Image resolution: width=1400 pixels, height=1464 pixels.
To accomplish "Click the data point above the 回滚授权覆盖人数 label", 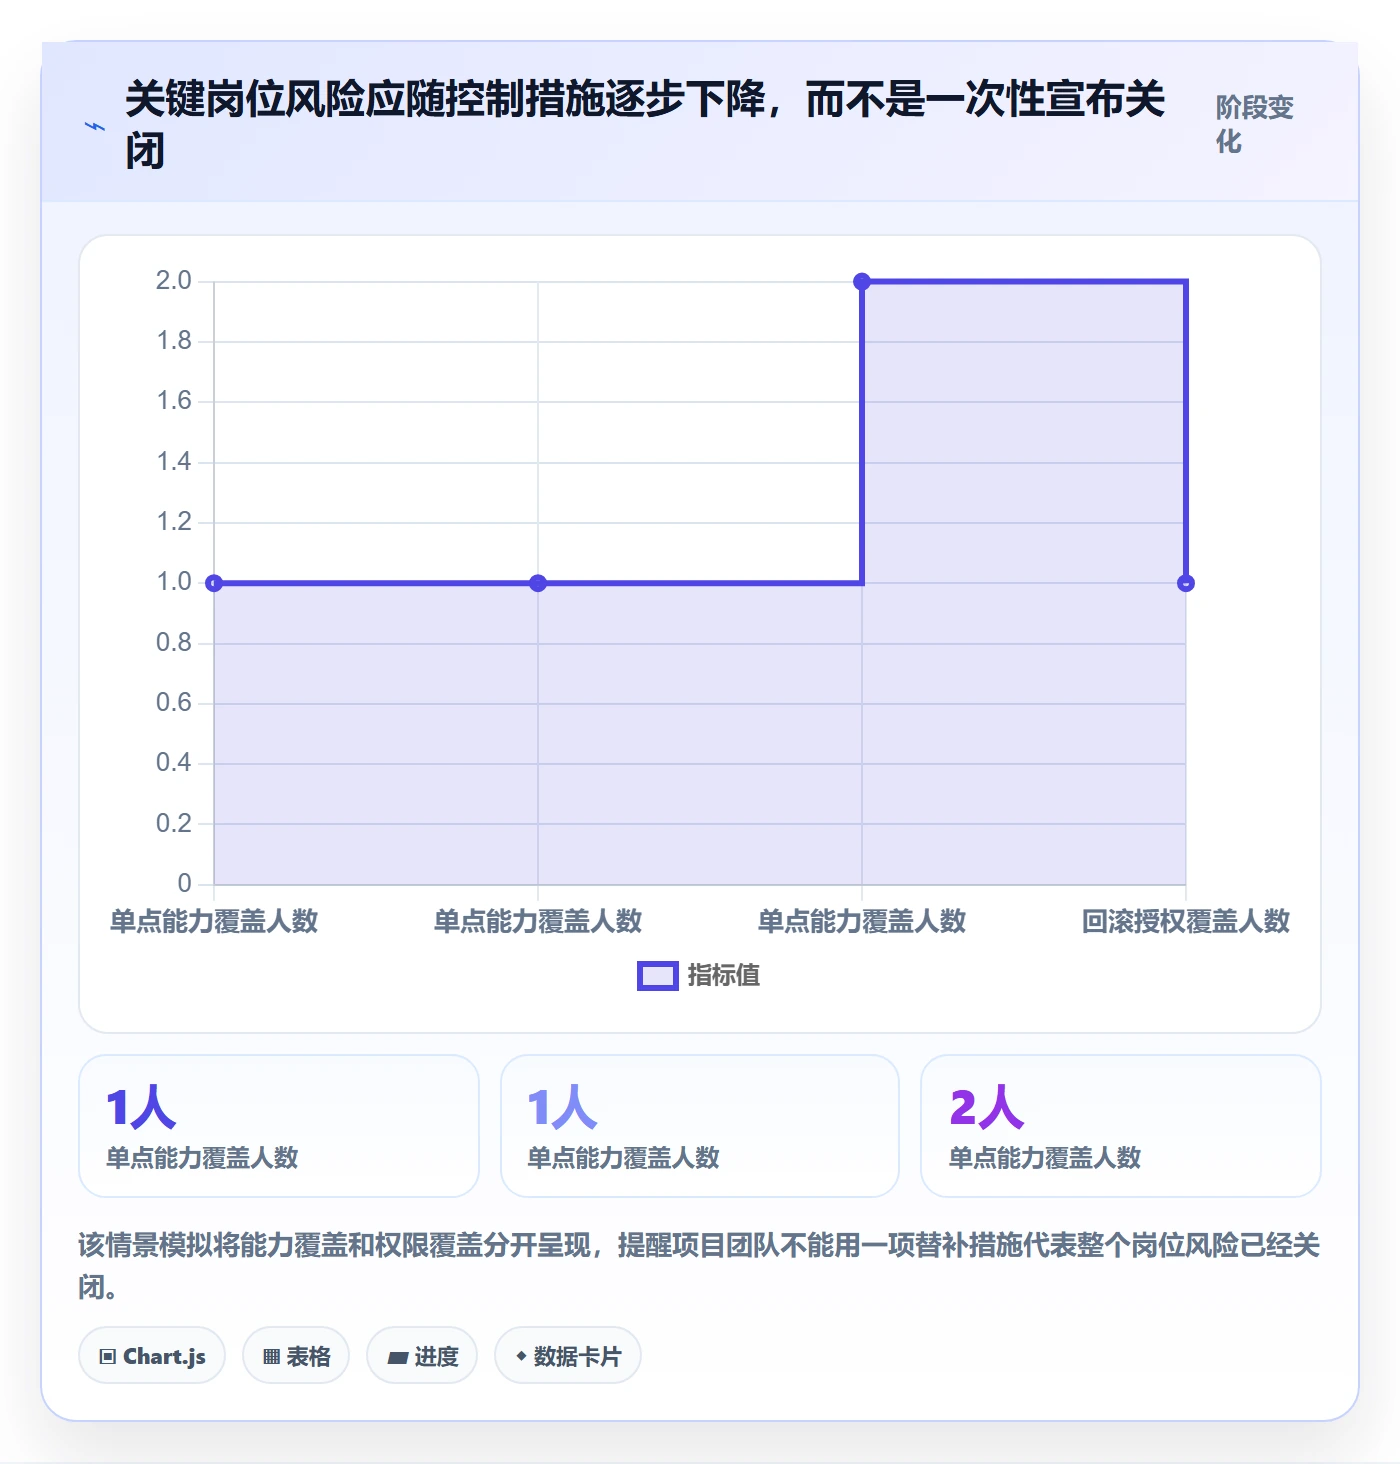I will click(1186, 583).
